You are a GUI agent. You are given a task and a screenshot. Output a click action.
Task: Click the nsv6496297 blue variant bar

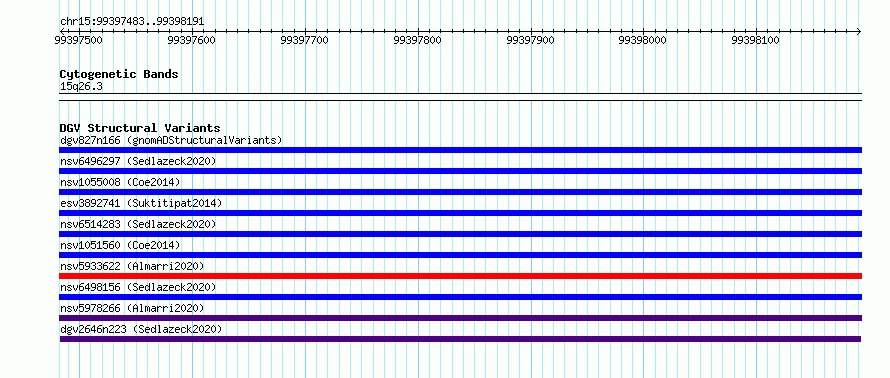(x=460, y=171)
